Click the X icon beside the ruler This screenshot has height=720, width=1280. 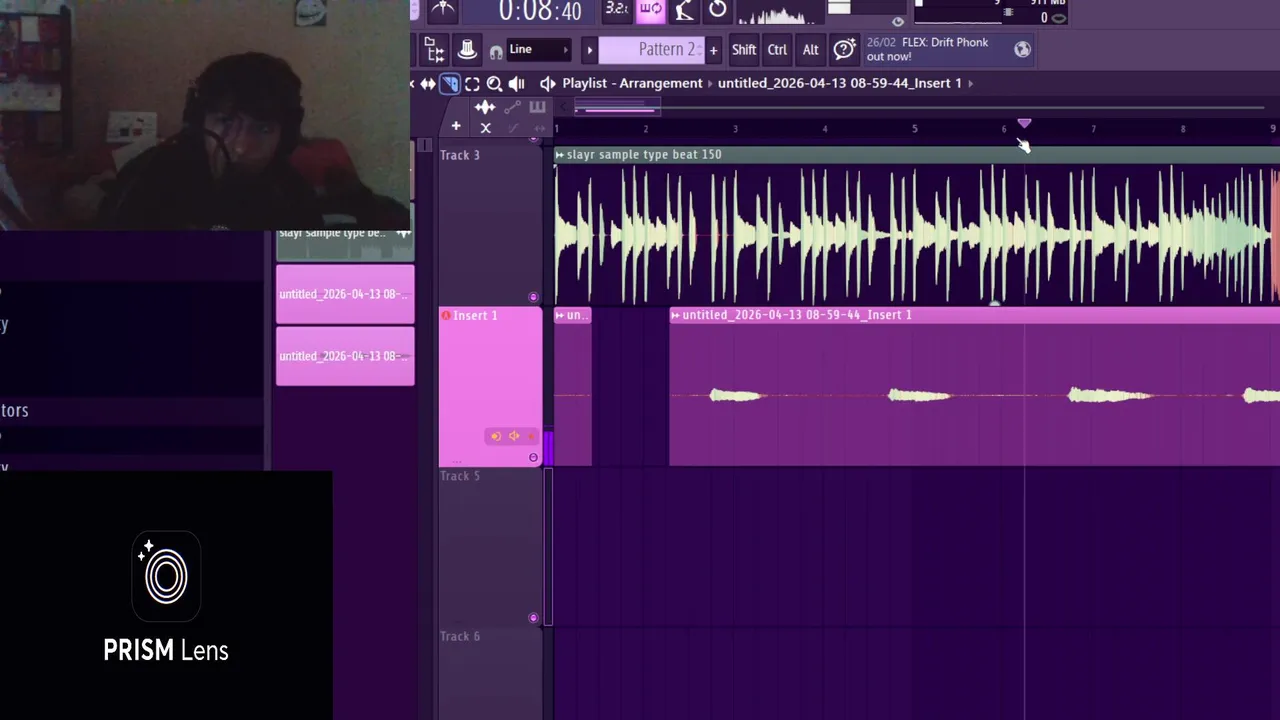click(x=485, y=128)
